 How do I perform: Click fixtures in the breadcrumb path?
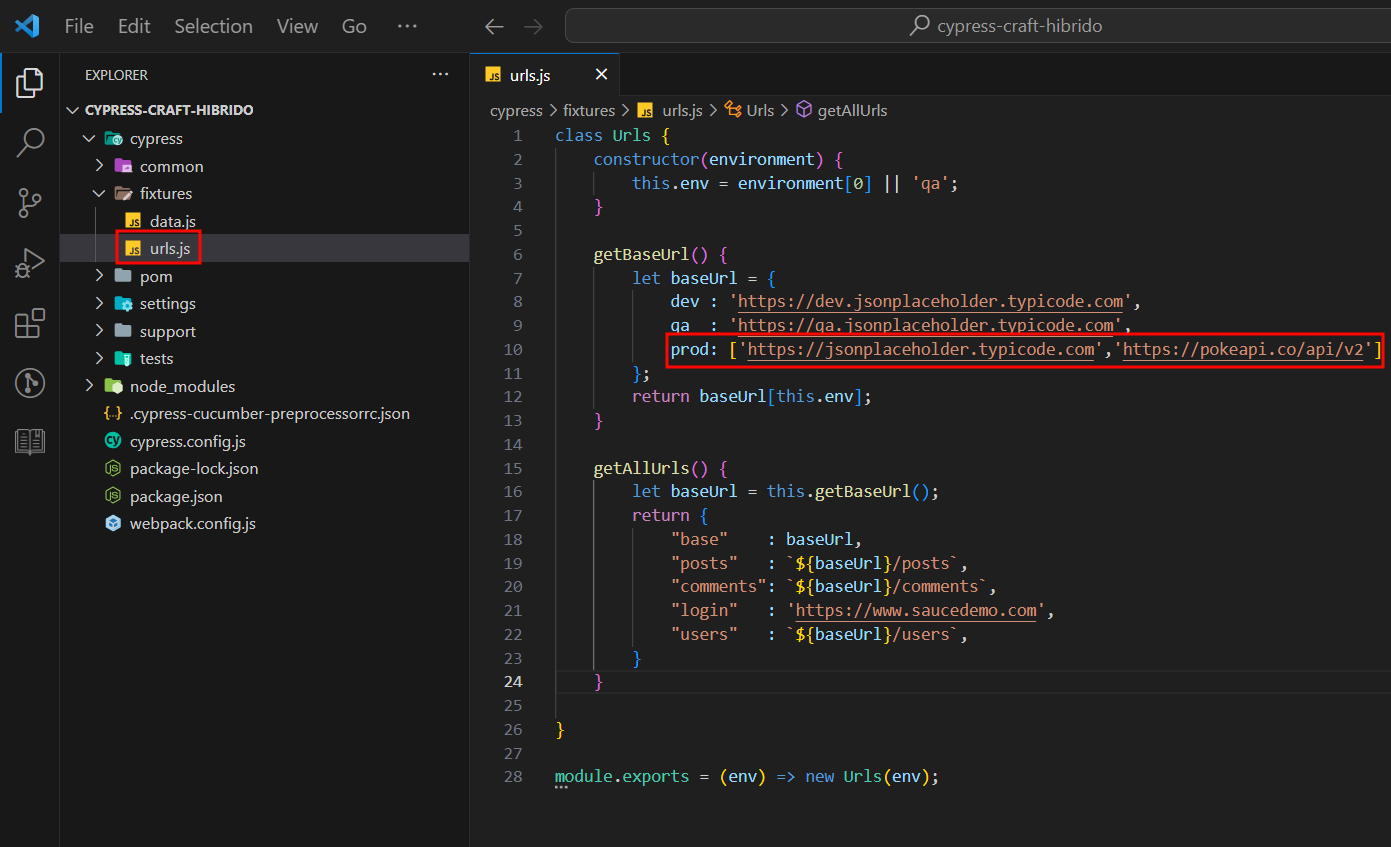click(x=589, y=110)
